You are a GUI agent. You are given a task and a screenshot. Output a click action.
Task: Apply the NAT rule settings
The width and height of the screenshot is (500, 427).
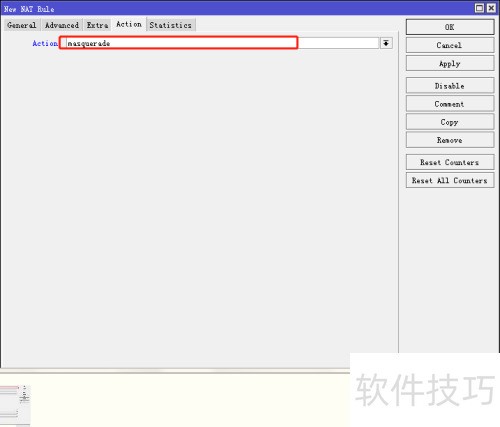(x=450, y=63)
